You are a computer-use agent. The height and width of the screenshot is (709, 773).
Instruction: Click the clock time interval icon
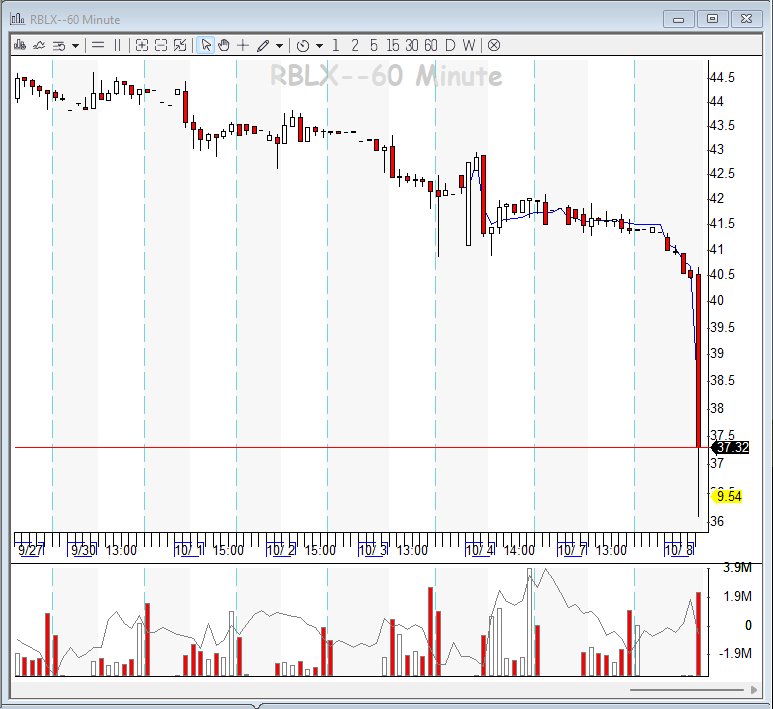pyautogui.click(x=303, y=46)
